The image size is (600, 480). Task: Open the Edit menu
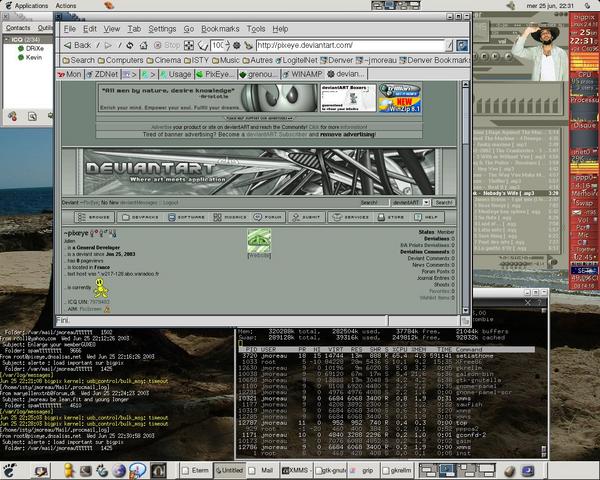click(90, 29)
